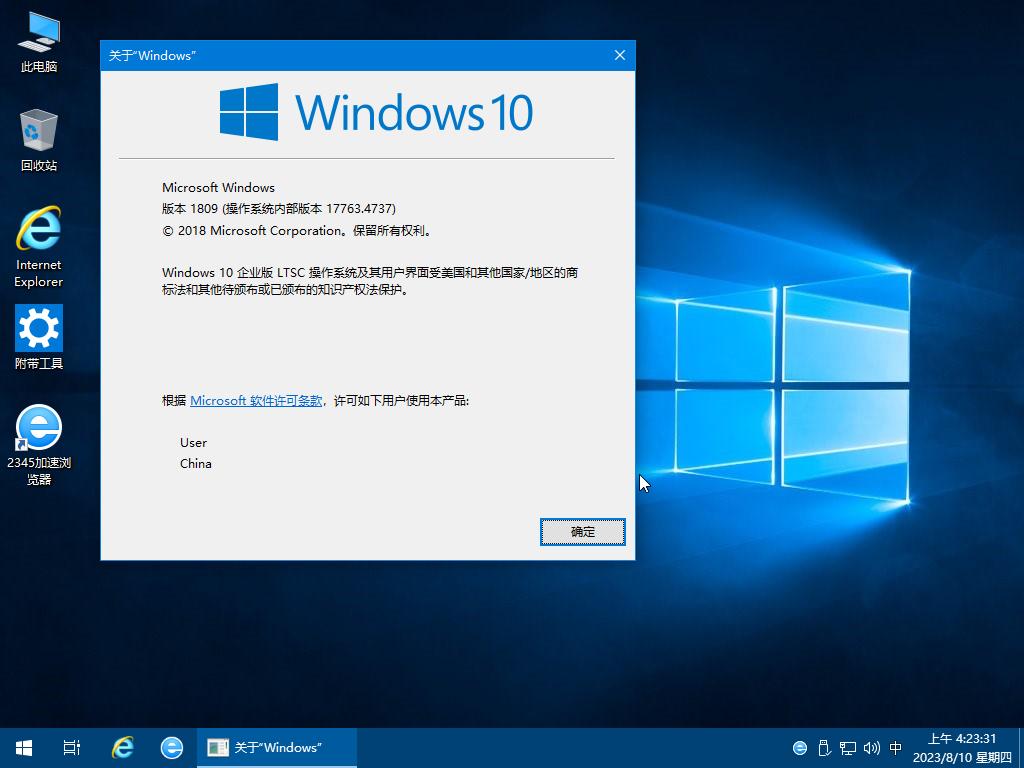Screen dimensions: 1024x768
Task: Open the volume speaker tray icon
Action: tap(871, 748)
